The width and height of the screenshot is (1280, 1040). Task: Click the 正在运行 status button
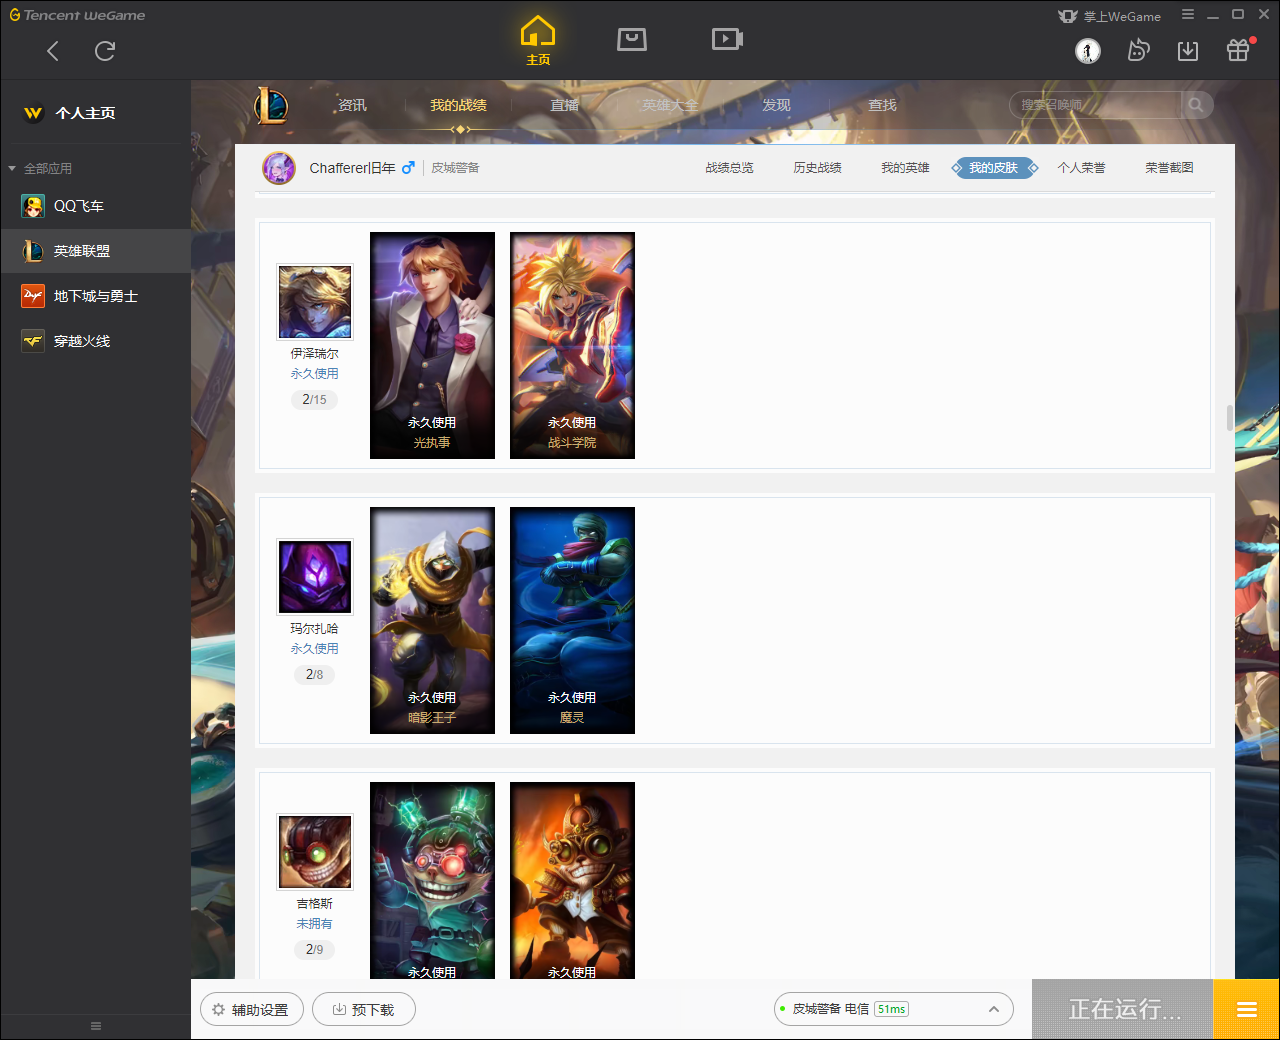[x=1123, y=1010]
